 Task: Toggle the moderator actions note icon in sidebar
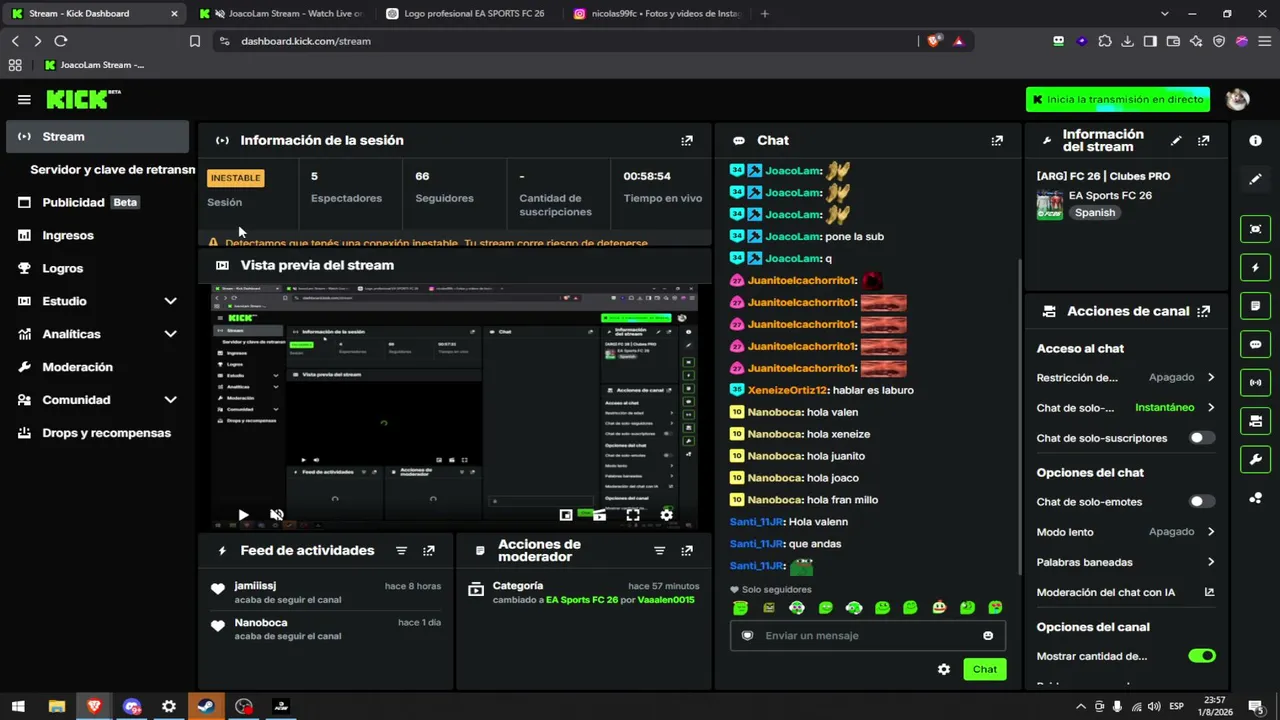click(1256, 306)
